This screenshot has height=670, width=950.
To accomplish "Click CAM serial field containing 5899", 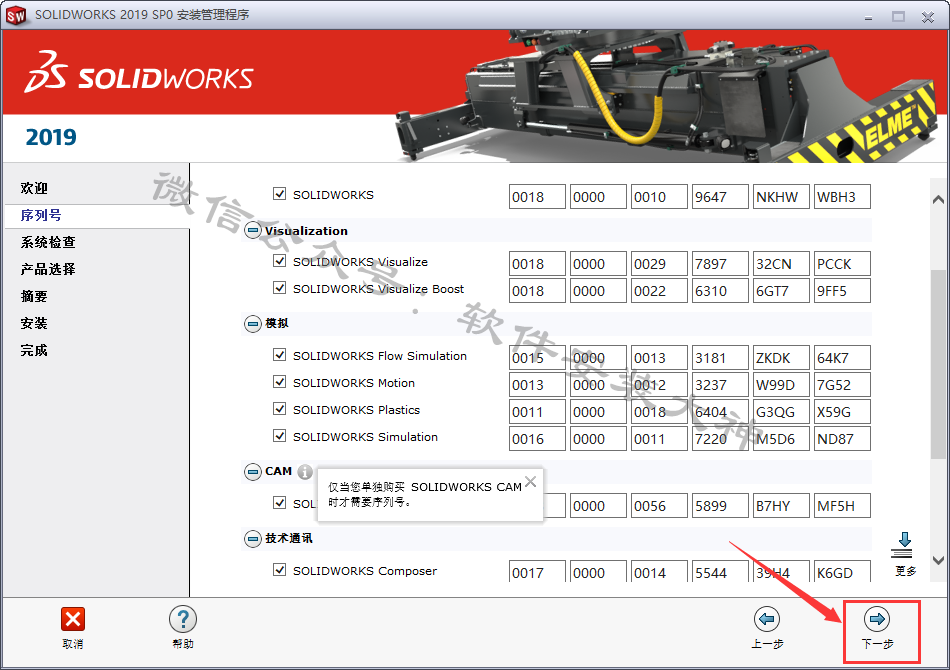I will coord(720,506).
